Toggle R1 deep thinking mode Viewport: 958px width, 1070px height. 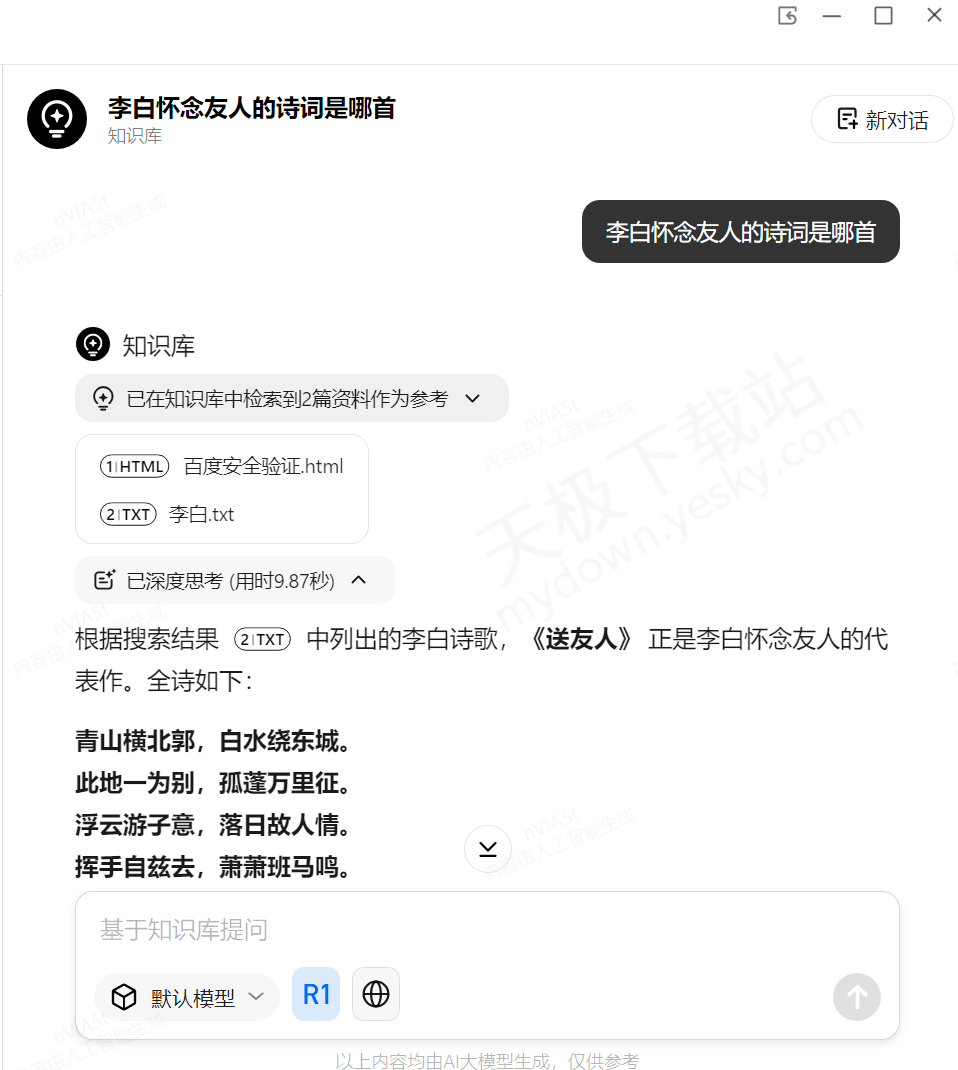pyautogui.click(x=316, y=994)
